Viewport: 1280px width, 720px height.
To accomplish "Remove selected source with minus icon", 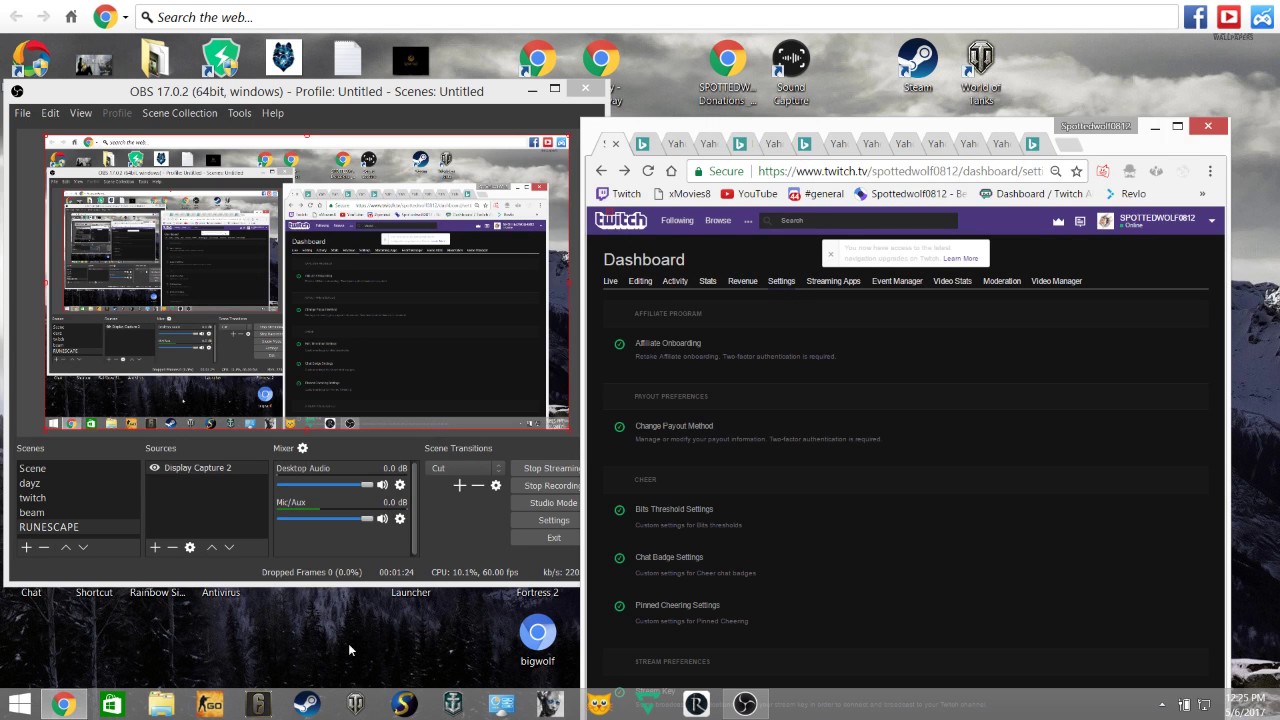I will point(172,547).
